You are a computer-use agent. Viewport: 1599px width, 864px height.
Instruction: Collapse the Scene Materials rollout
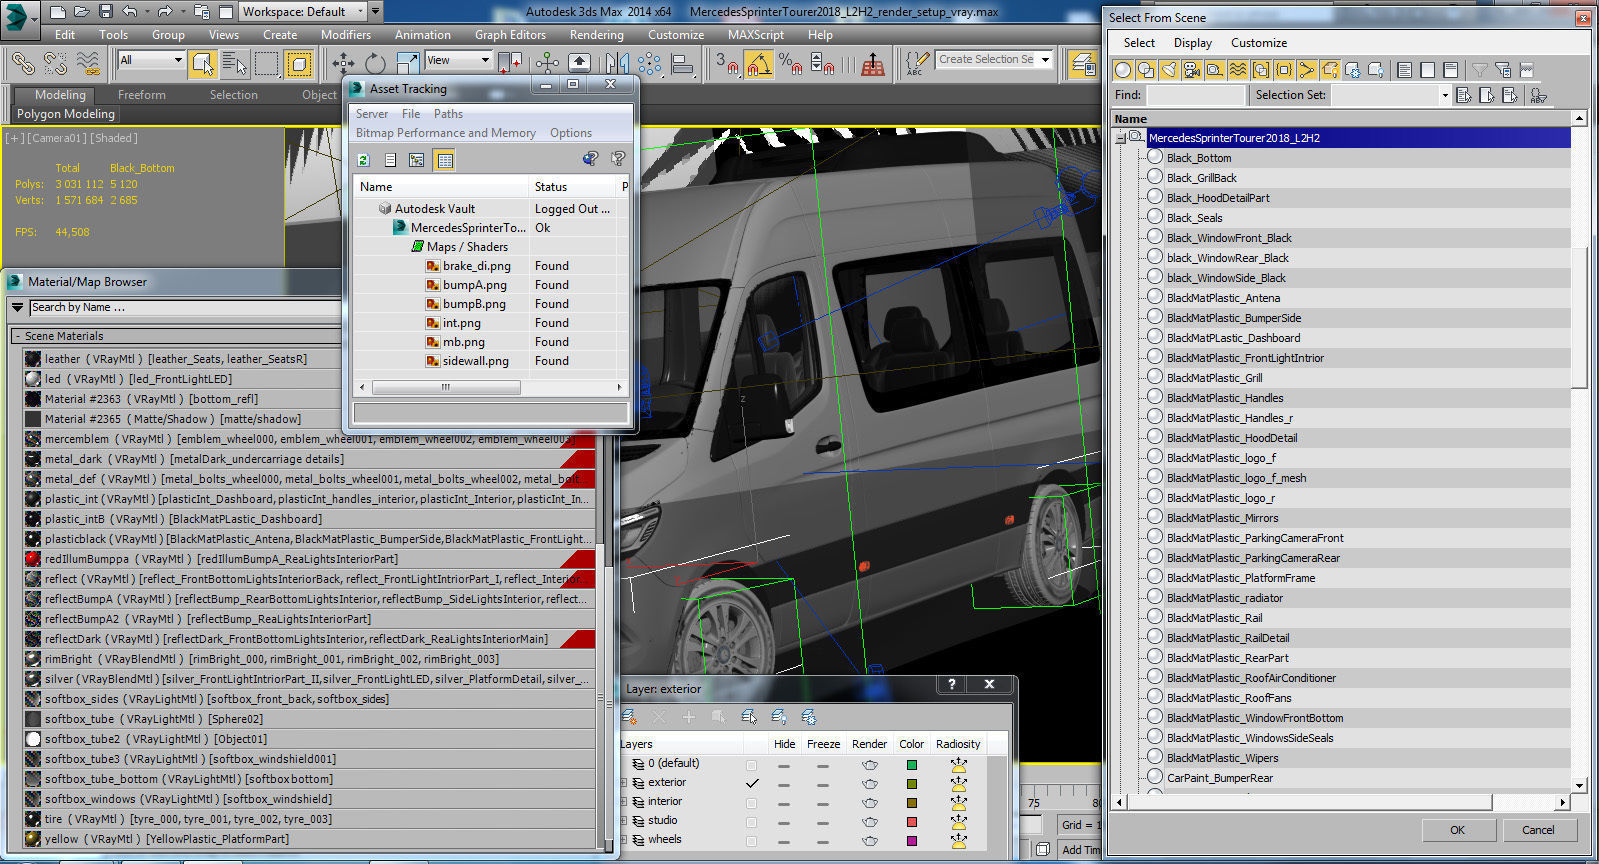point(17,336)
